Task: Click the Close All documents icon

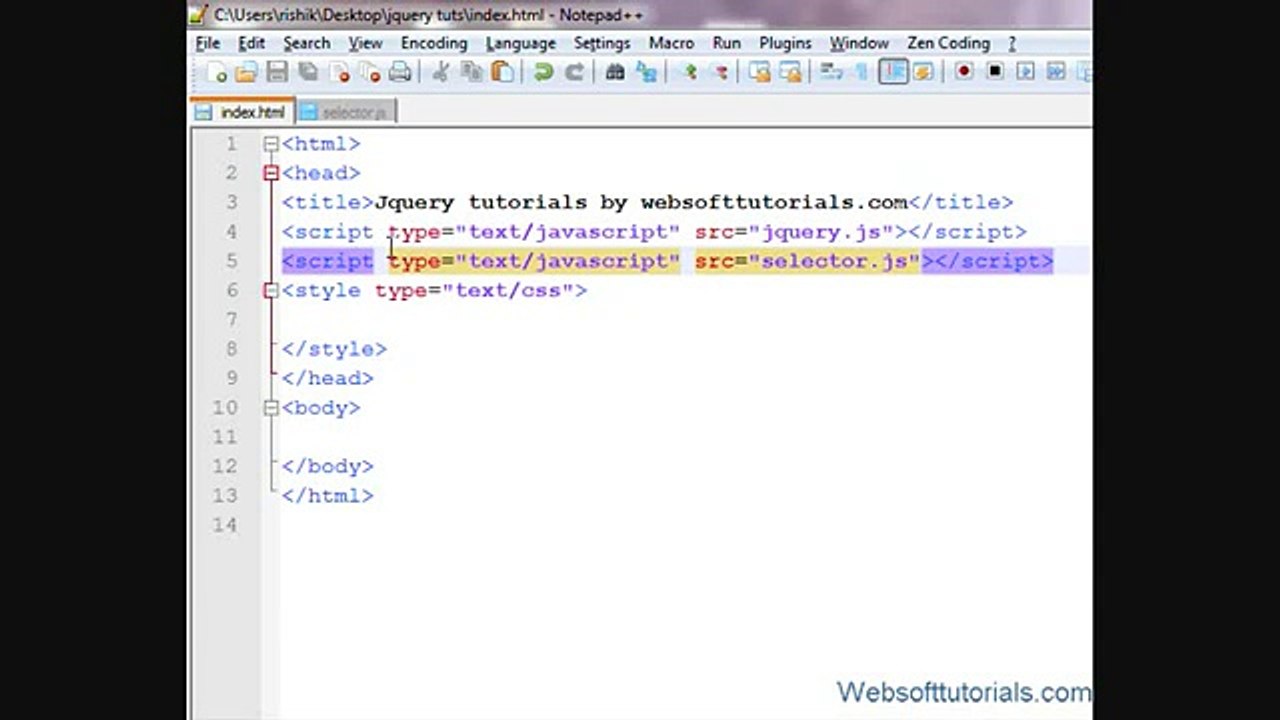Action: pos(370,72)
